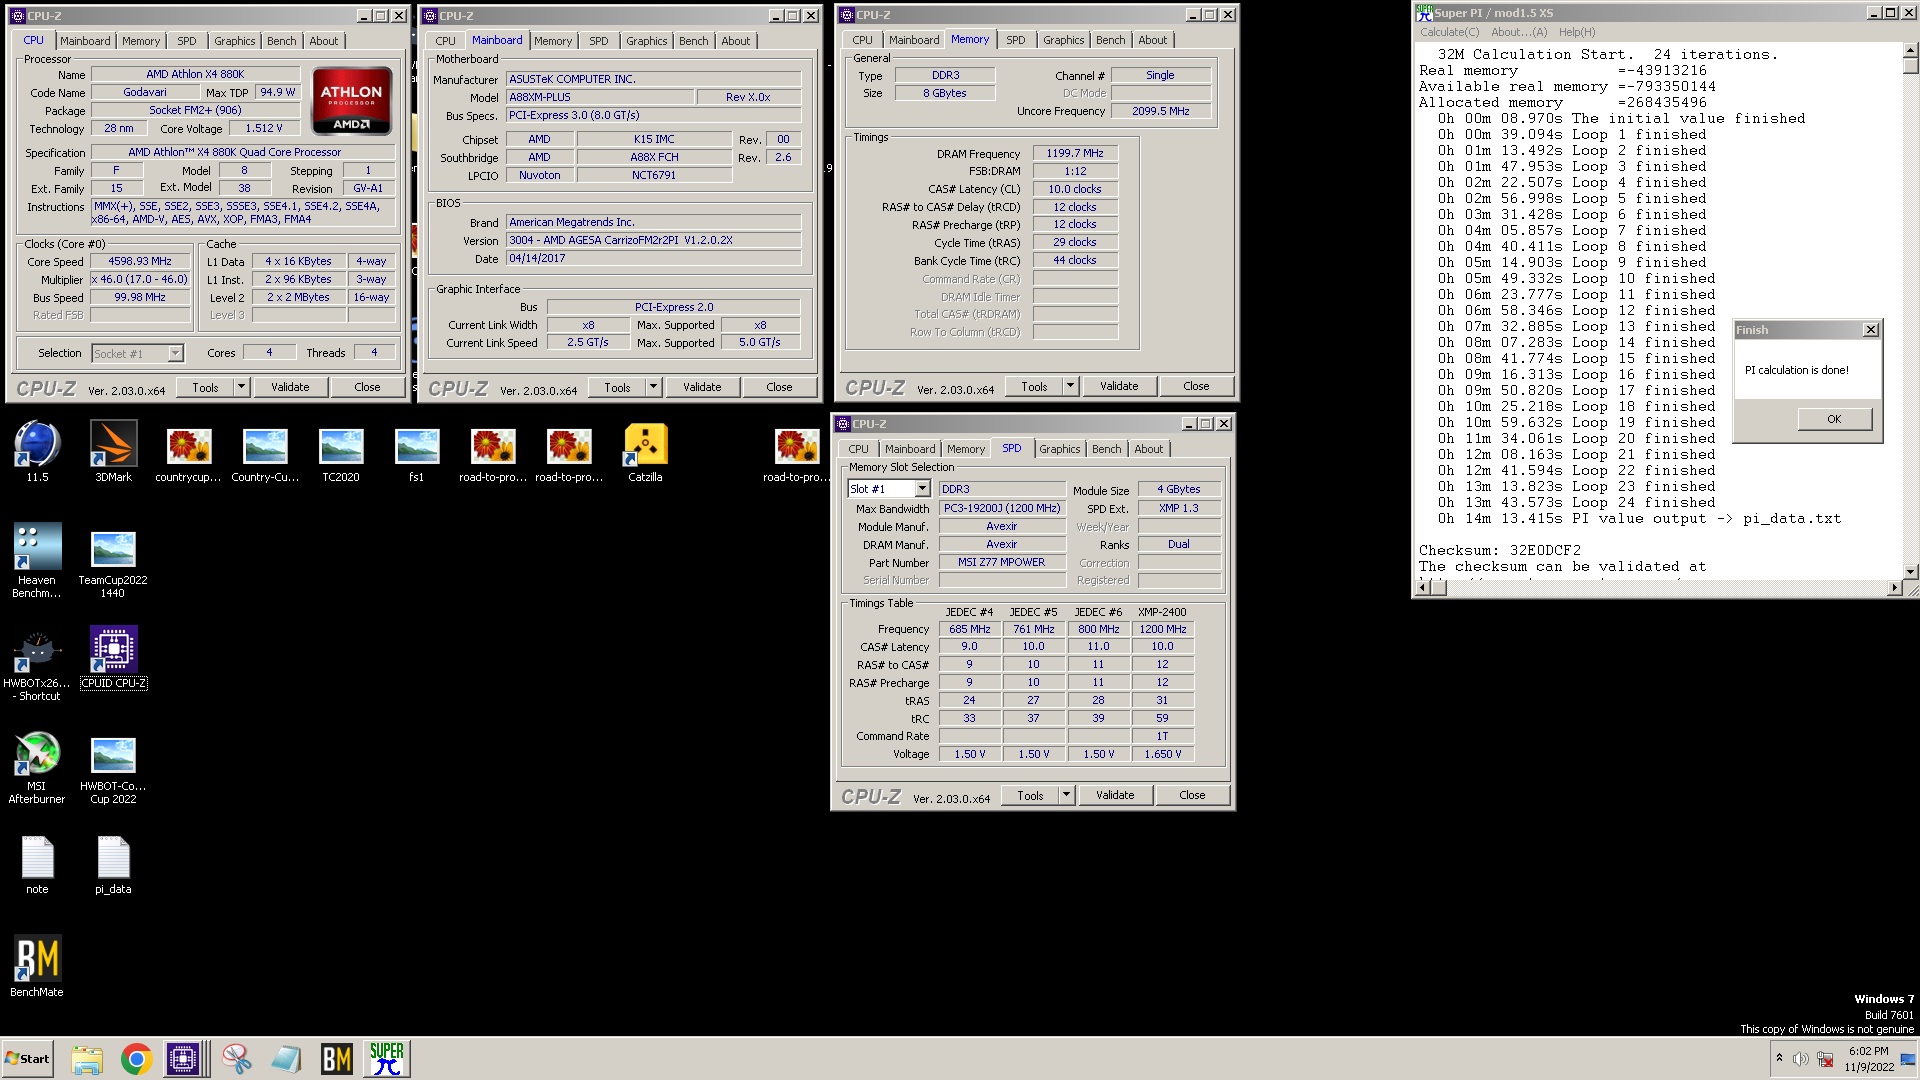The height and width of the screenshot is (1080, 1920).
Task: Open the BenchMate desktop shortcut
Action: pyautogui.click(x=37, y=966)
